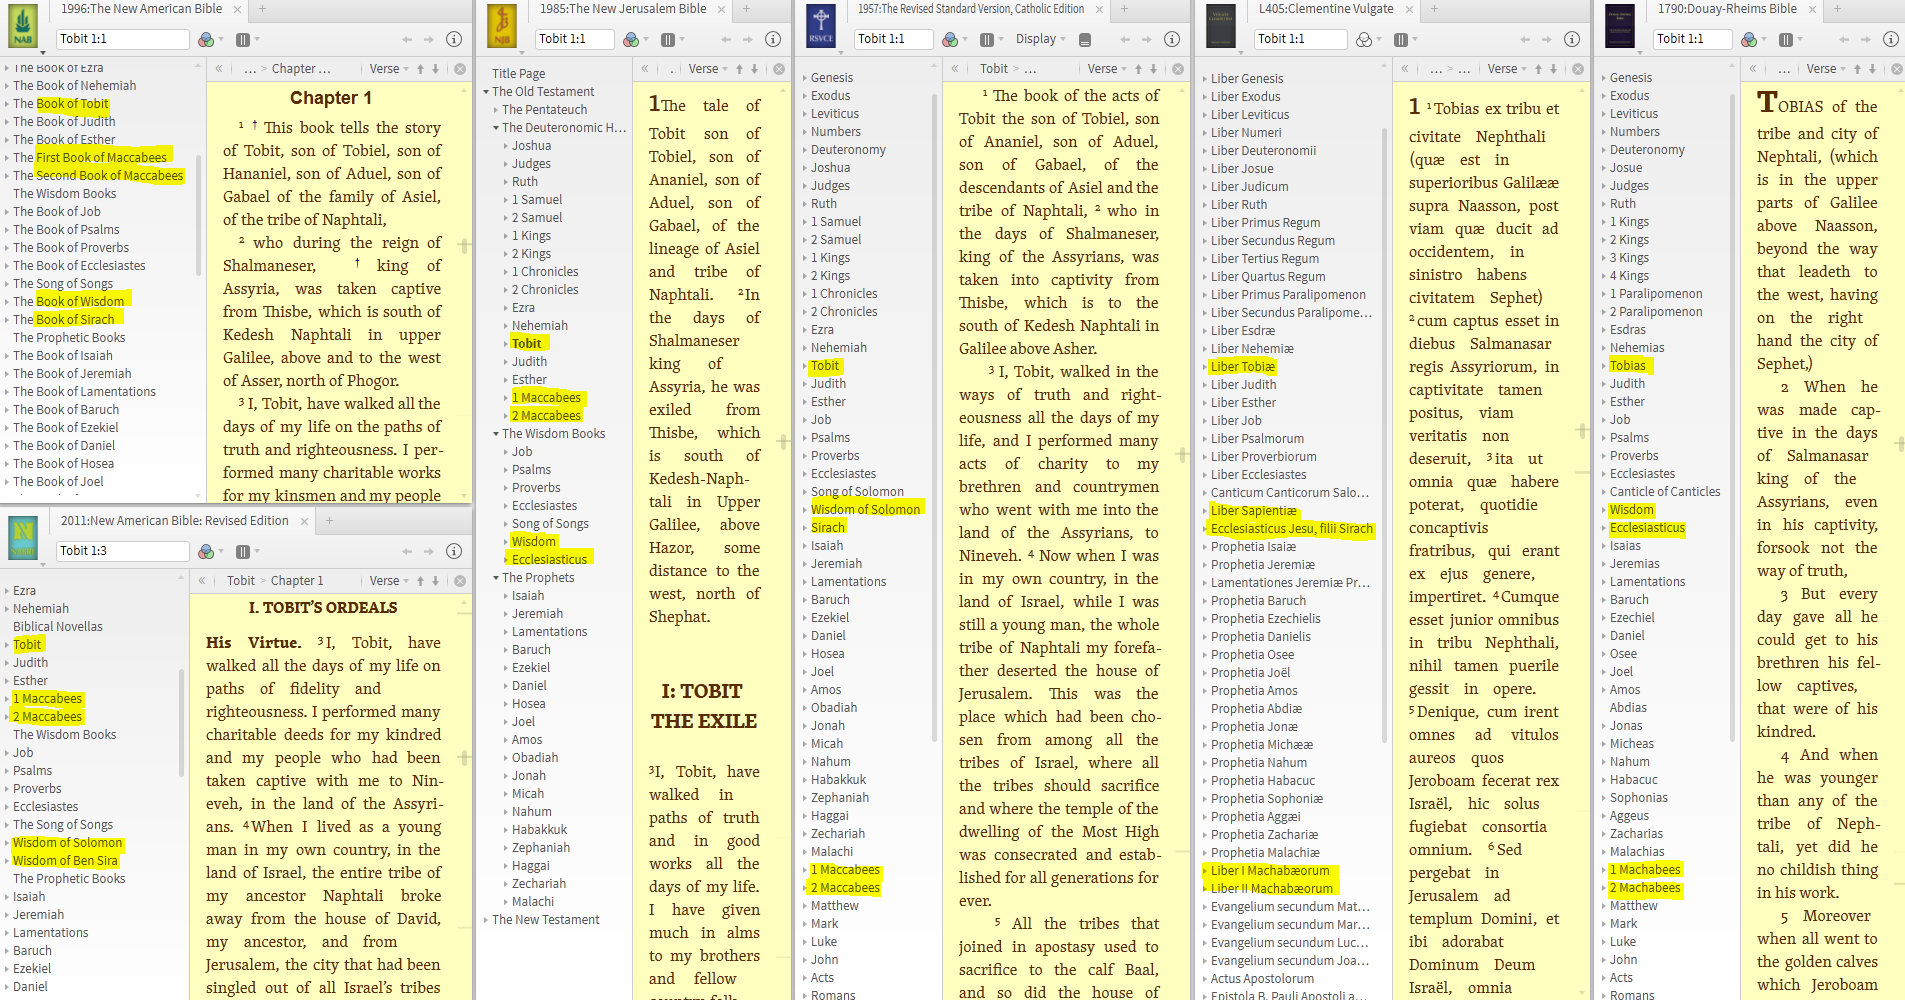Show information panel for New Jerusalem Bible
1905x1000 pixels.
click(773, 39)
